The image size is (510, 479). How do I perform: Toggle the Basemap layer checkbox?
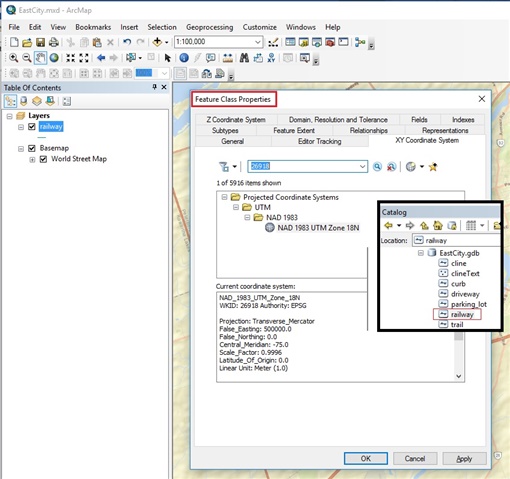coord(32,148)
